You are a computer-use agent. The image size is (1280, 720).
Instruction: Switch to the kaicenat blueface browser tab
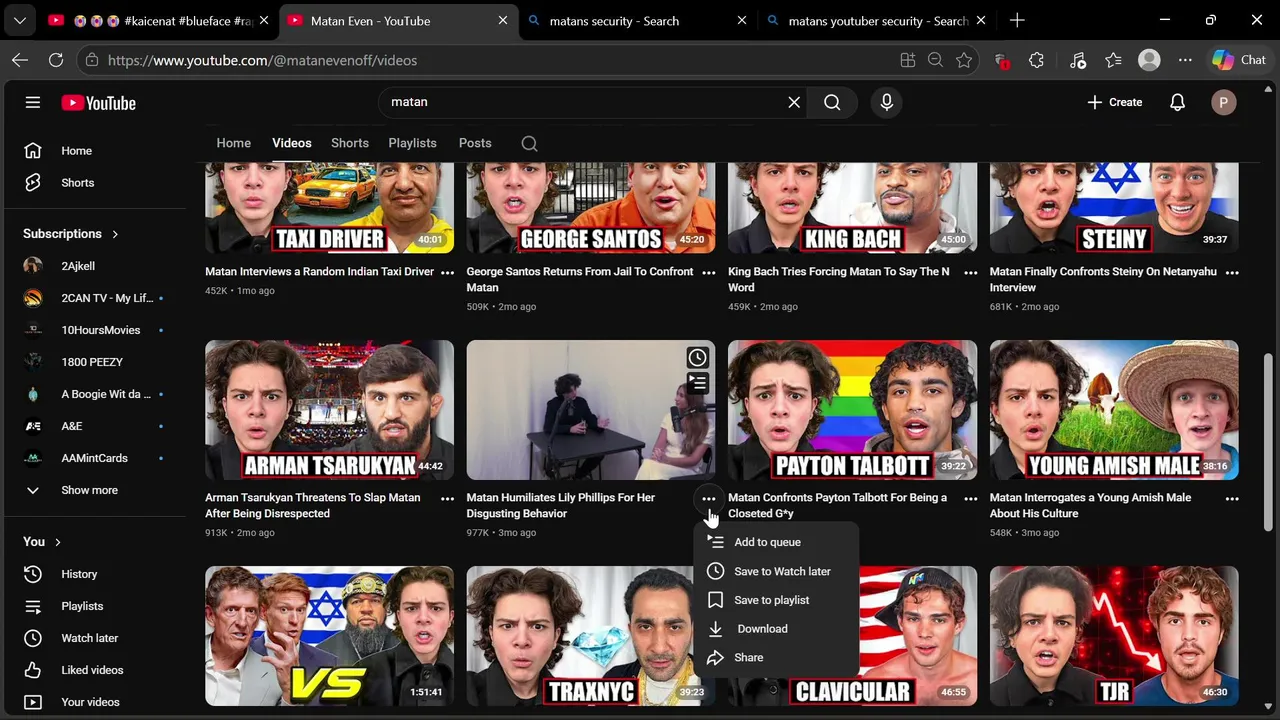pos(158,20)
